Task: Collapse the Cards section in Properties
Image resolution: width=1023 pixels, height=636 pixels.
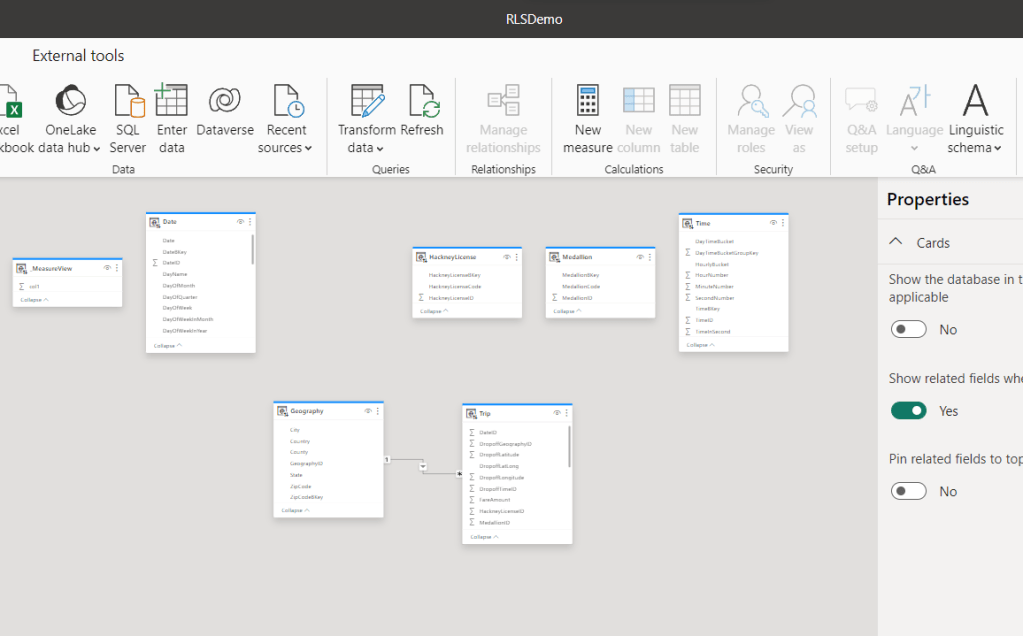Action: (x=895, y=243)
